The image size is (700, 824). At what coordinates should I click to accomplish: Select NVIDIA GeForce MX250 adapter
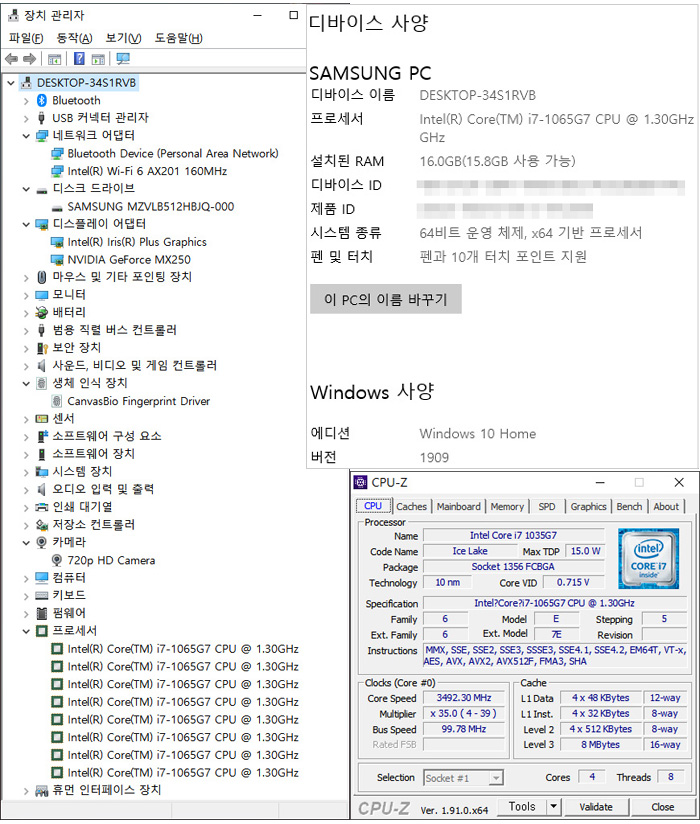tap(129, 260)
